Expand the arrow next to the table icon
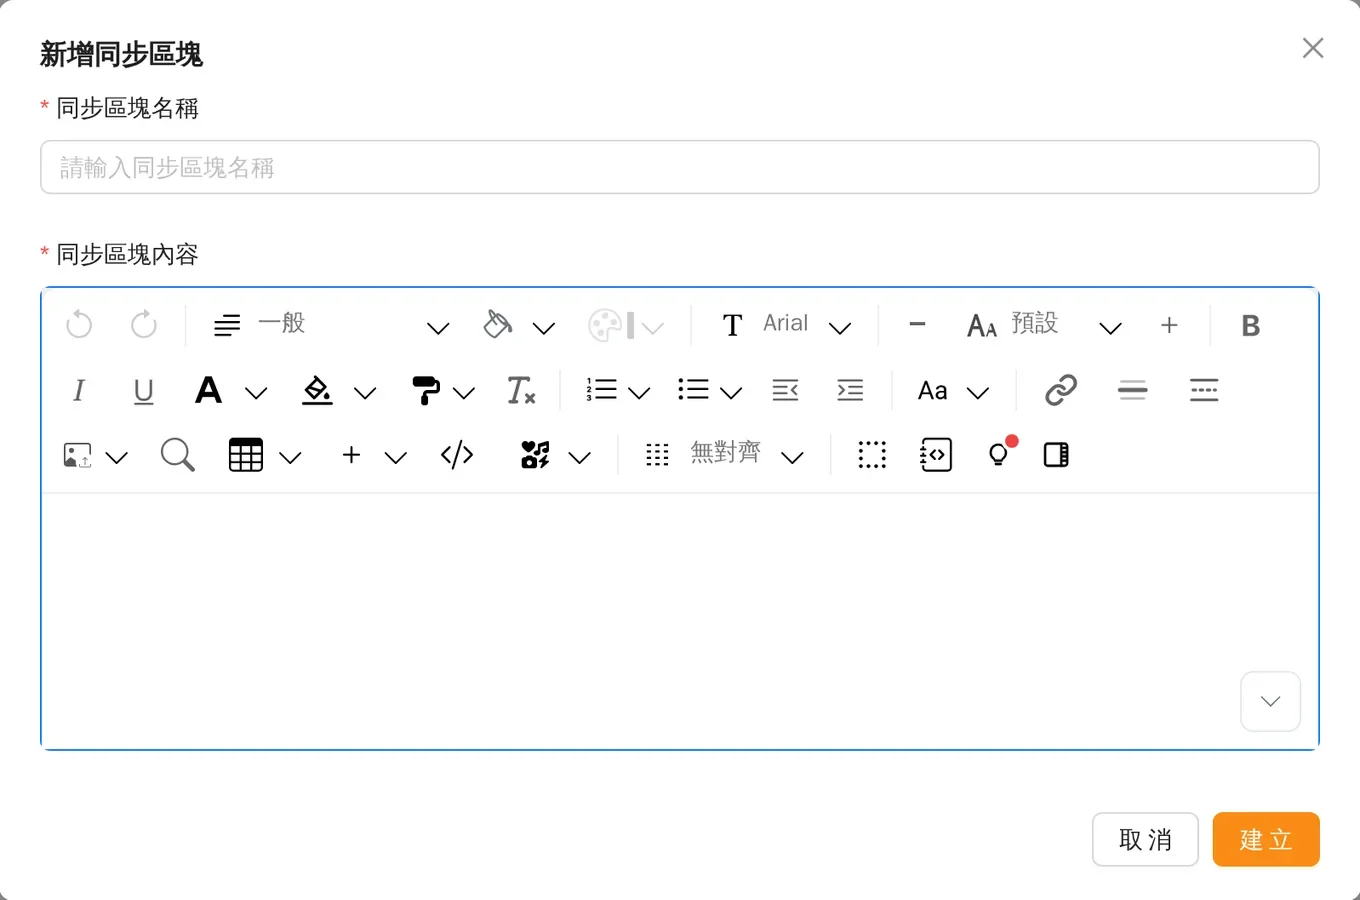 (290, 457)
